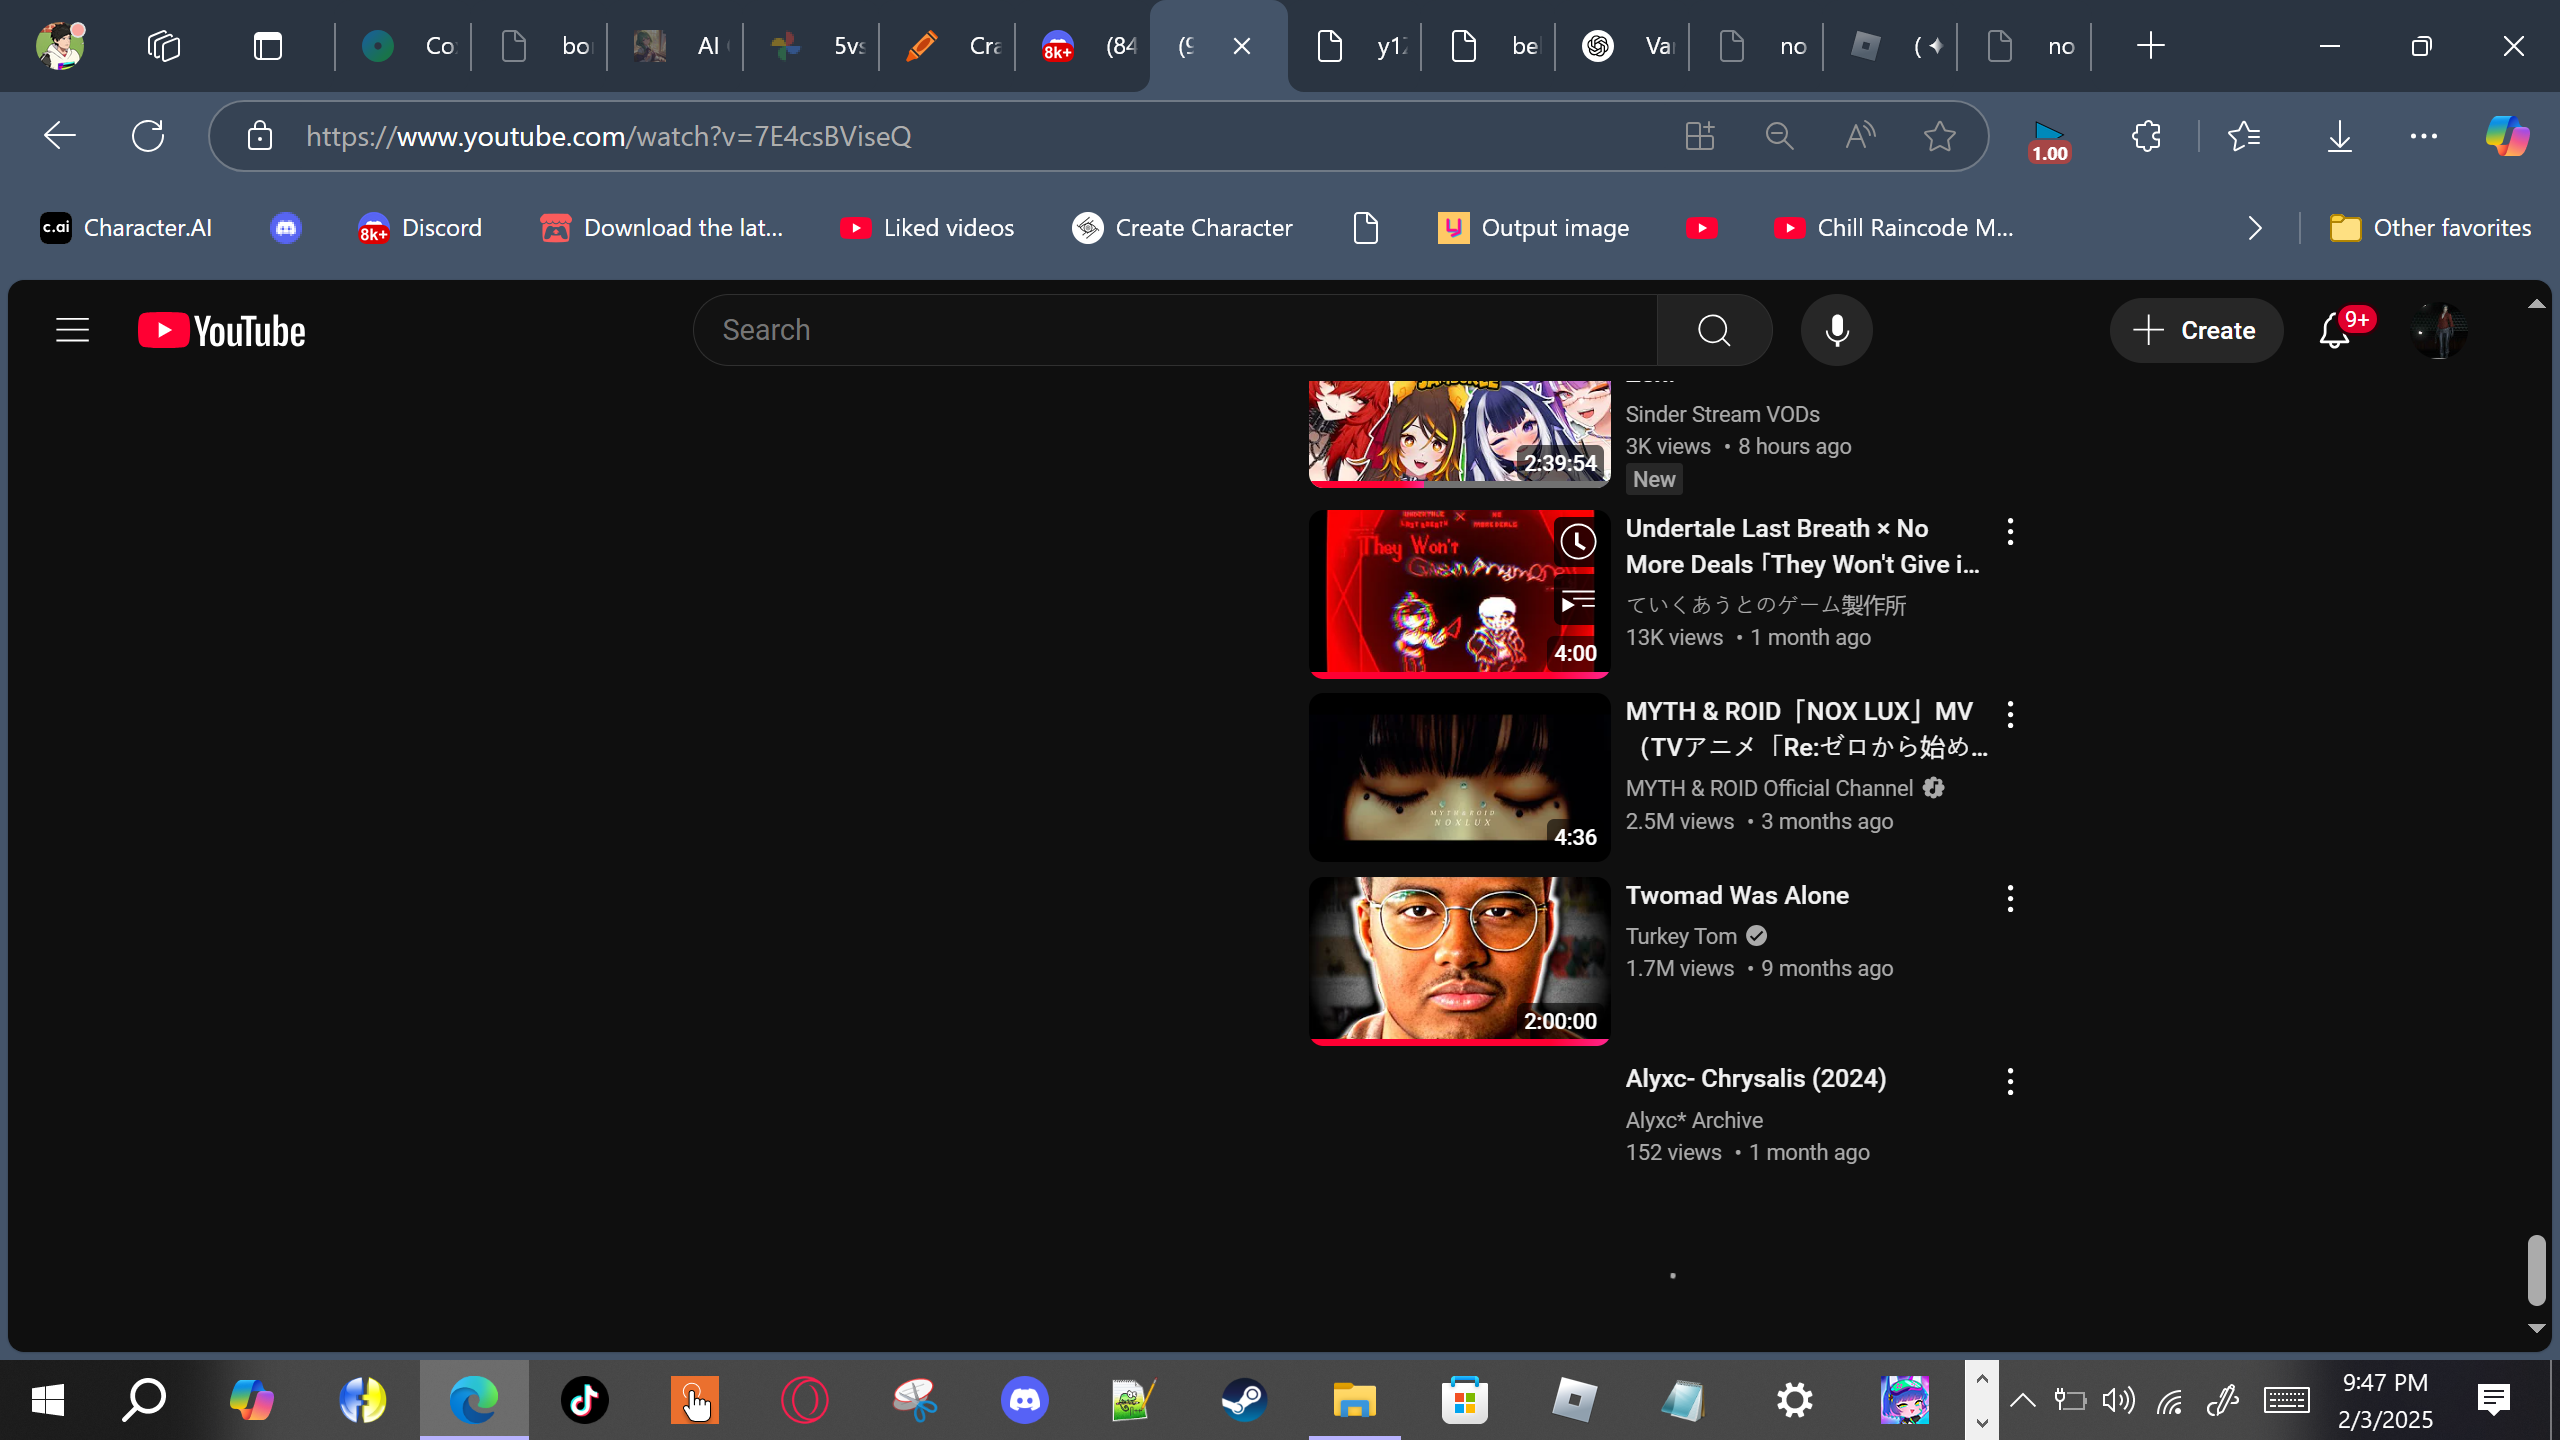Viewport: 2560px width, 1440px height.
Task: Open the Liked videos bookmark
Action: (x=927, y=228)
